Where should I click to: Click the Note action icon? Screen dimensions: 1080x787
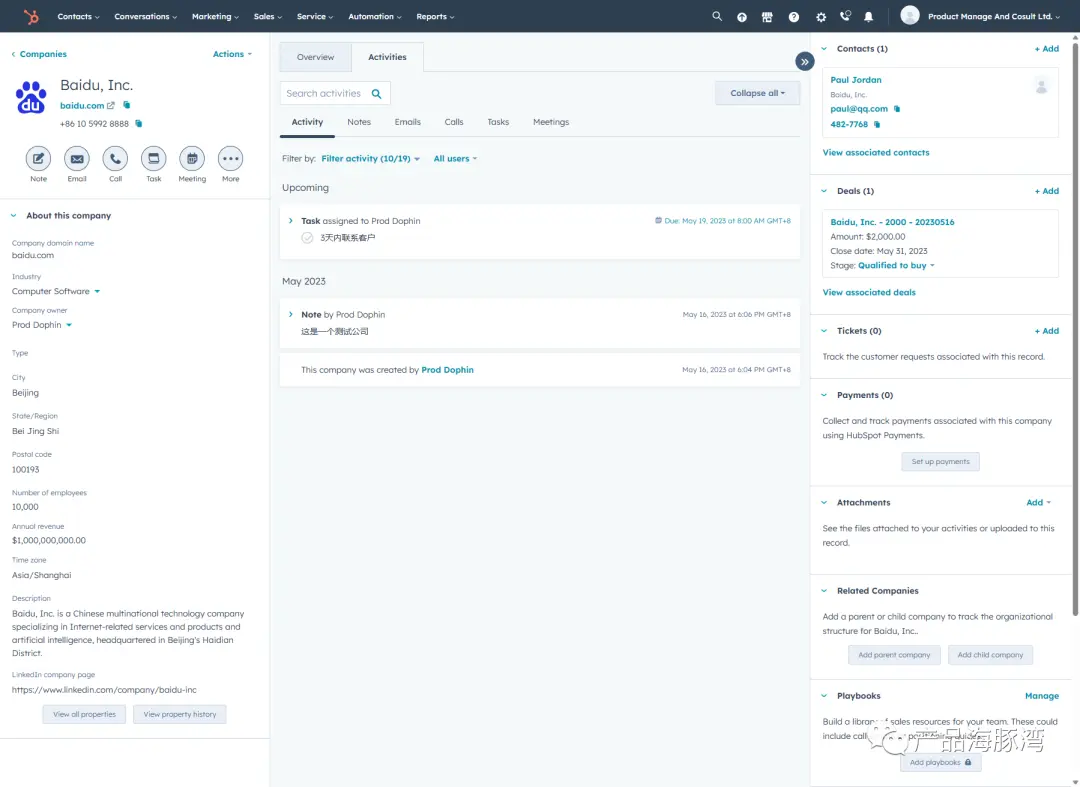tap(38, 158)
